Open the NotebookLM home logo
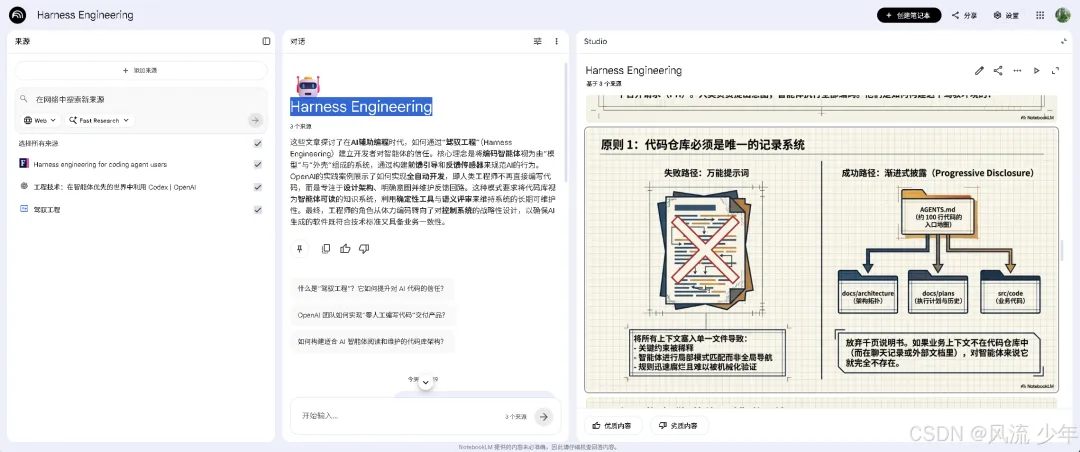The height and width of the screenshot is (452, 1080). click(x=18, y=15)
